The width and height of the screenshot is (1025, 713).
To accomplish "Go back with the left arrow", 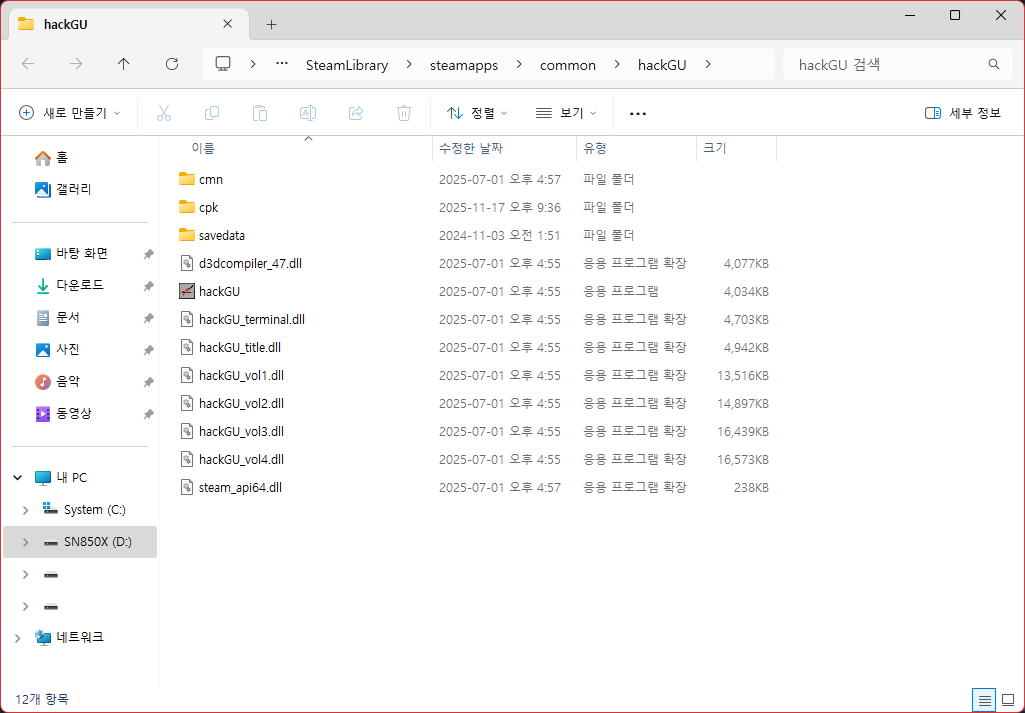I will coord(28,63).
